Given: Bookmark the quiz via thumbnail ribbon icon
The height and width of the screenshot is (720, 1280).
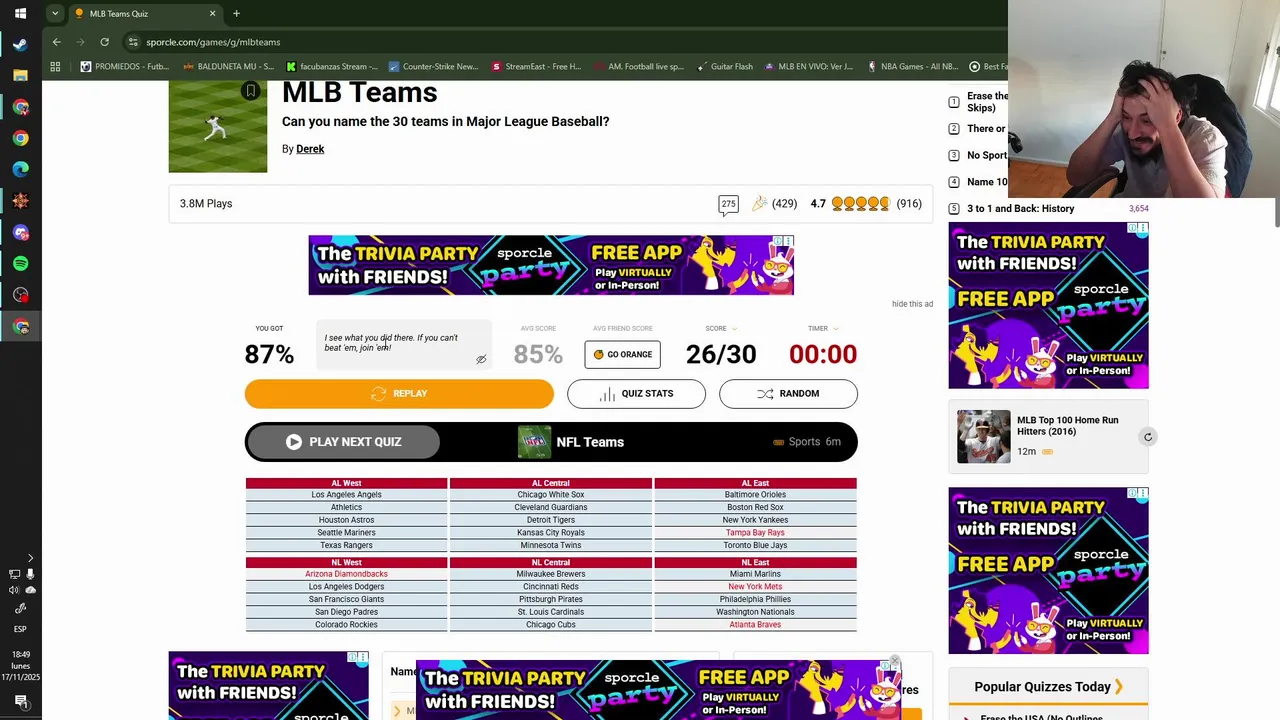Looking at the screenshot, I should (x=251, y=91).
